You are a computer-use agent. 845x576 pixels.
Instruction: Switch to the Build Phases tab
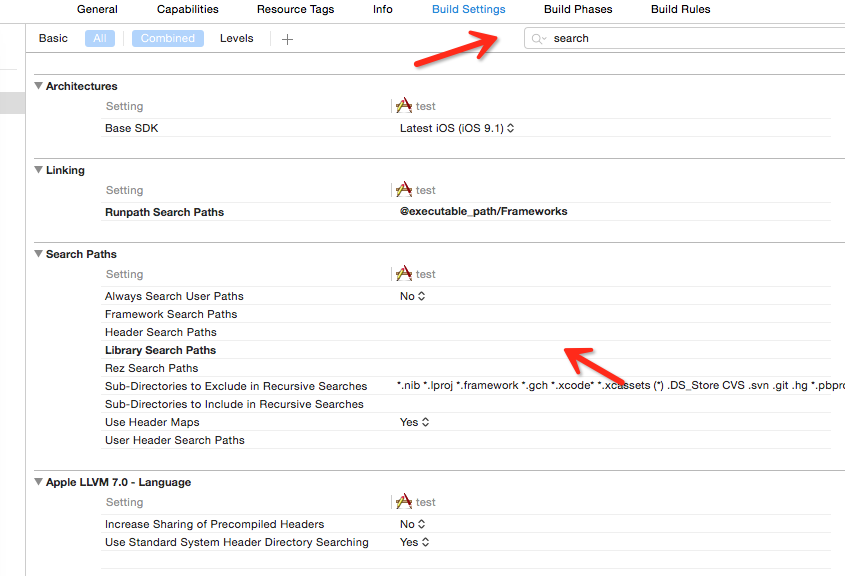(578, 9)
